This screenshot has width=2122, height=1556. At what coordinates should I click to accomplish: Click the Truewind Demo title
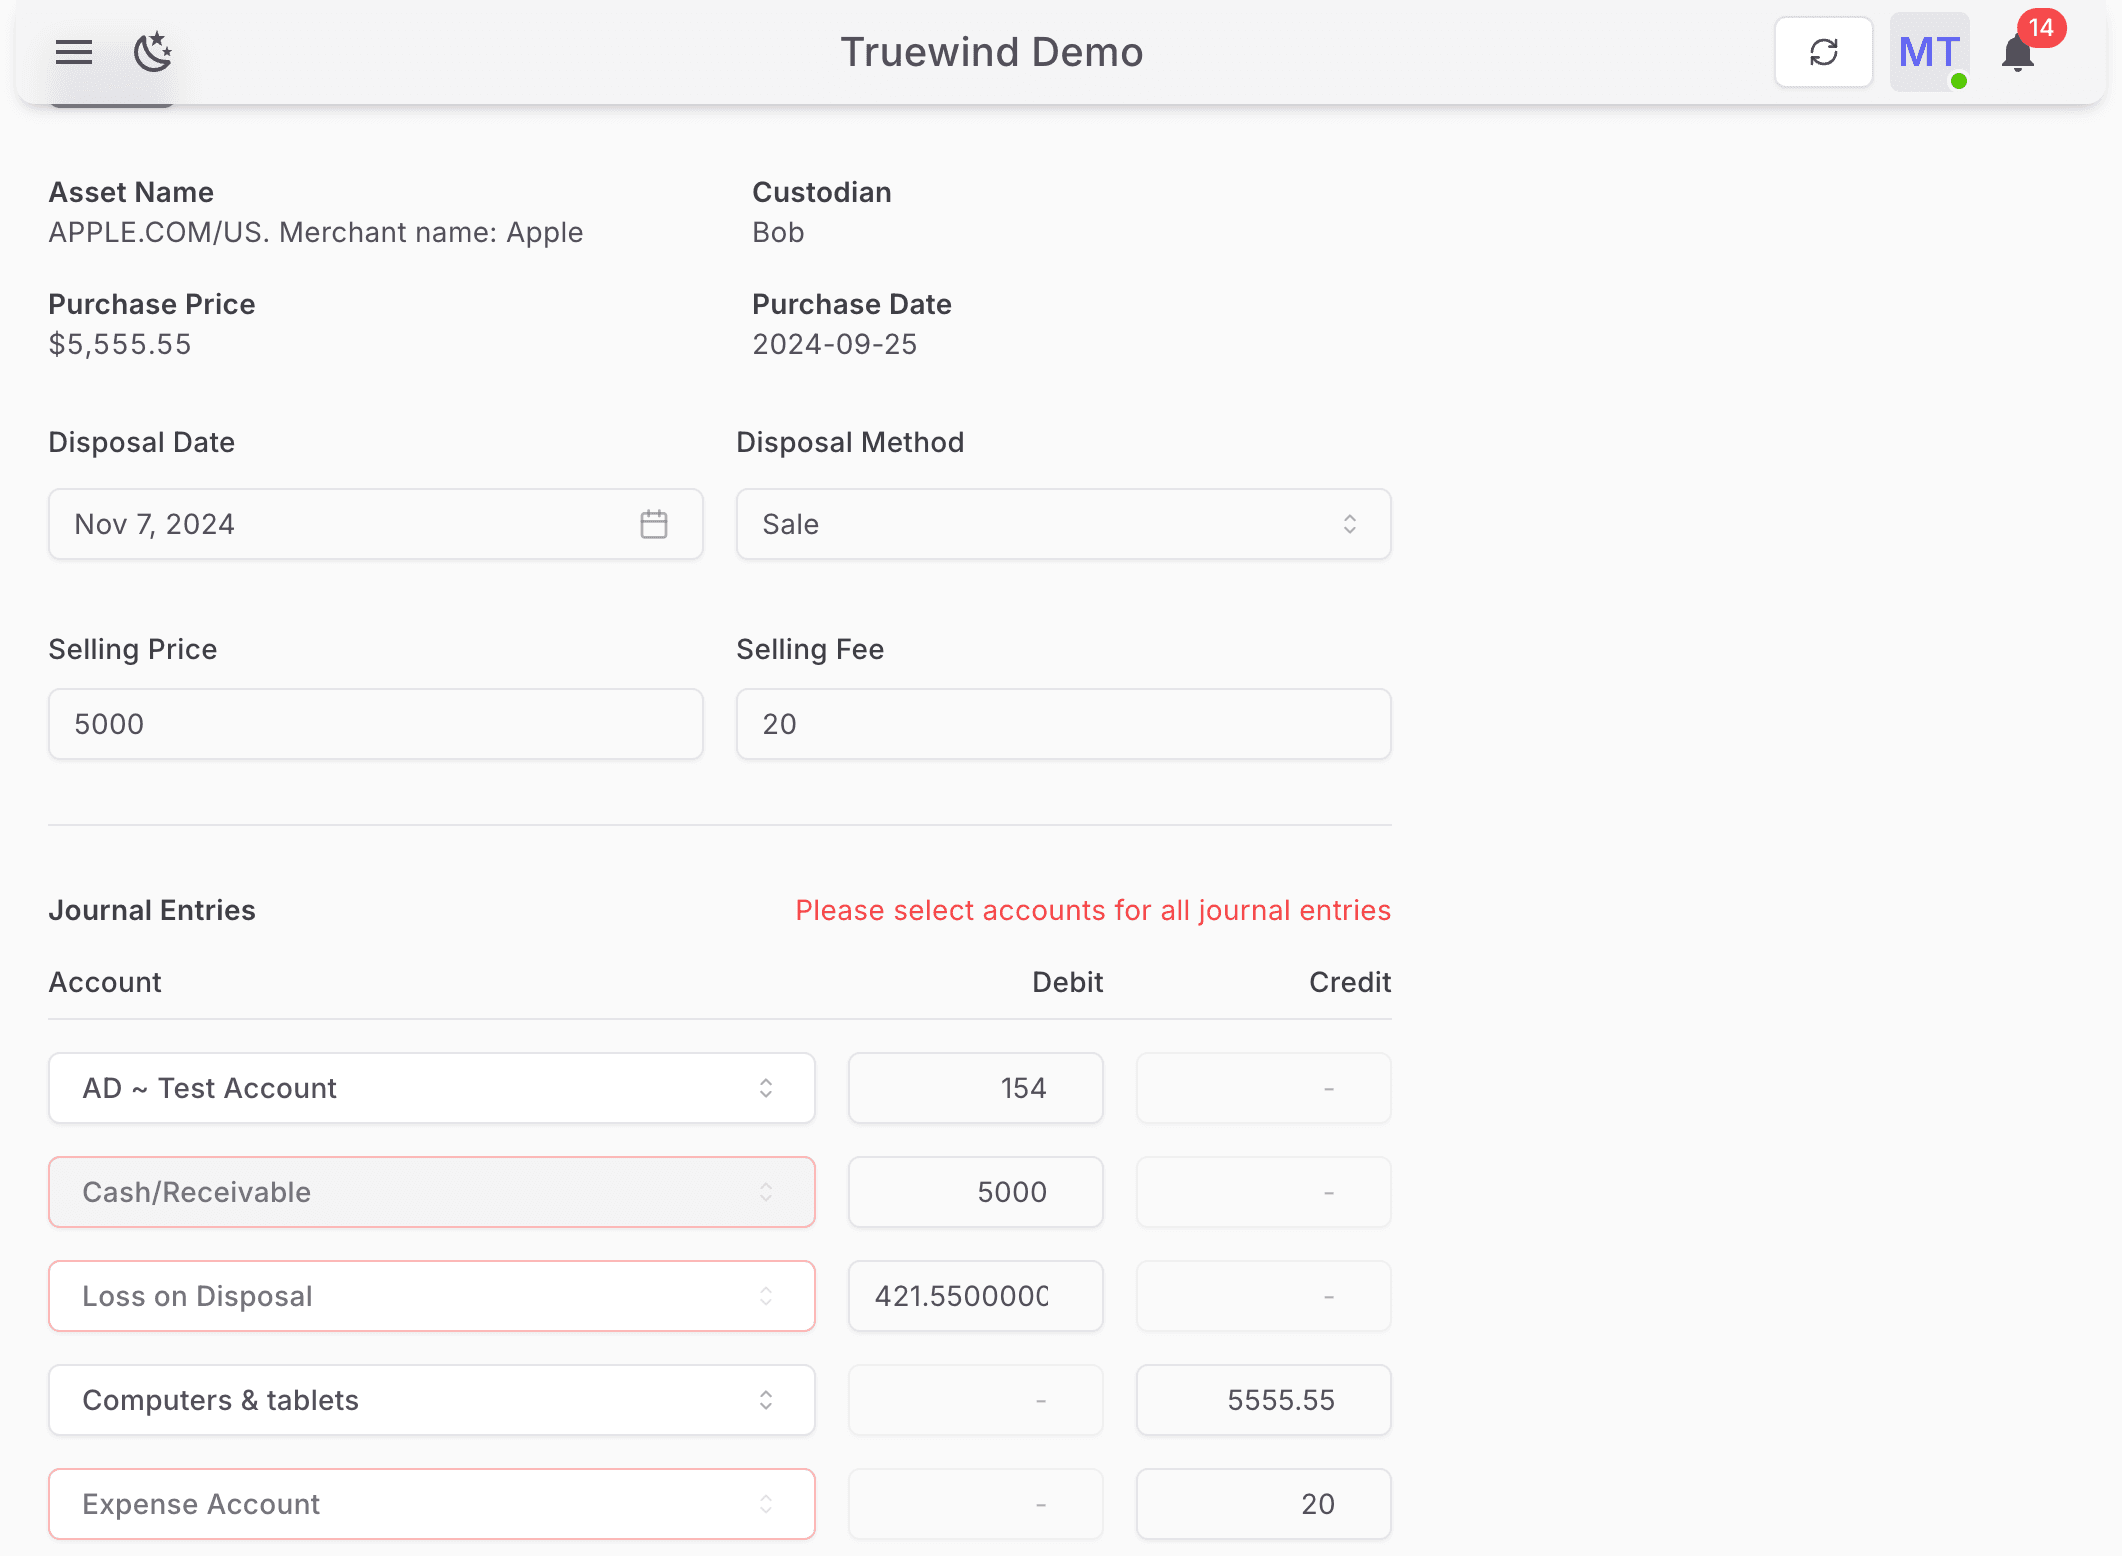tap(991, 52)
